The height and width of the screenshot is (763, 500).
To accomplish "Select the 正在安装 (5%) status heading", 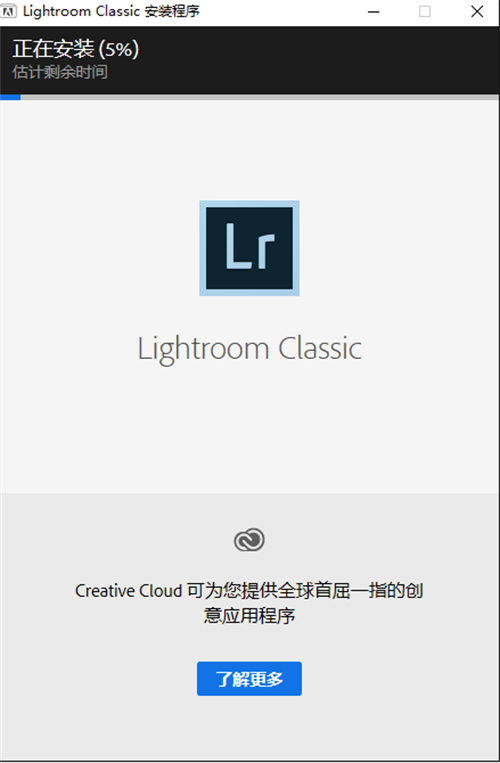I will pyautogui.click(x=76, y=49).
